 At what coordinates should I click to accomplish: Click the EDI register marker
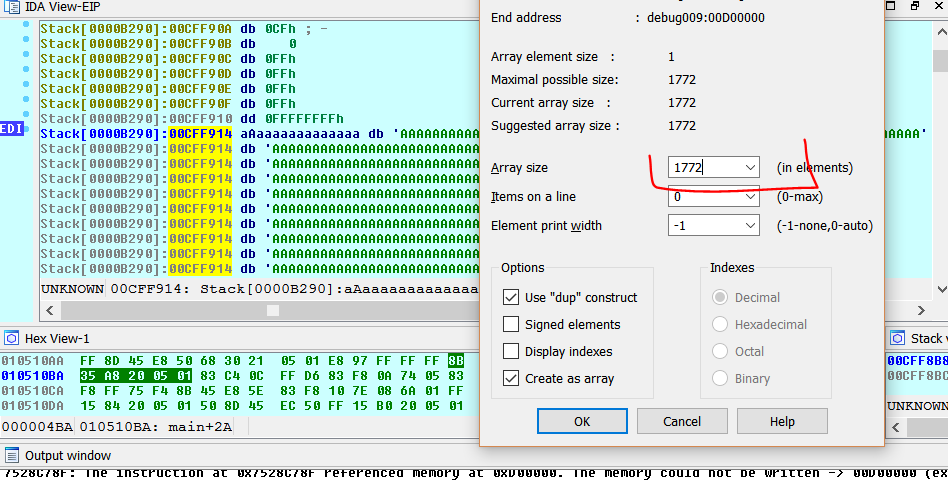pos(11,129)
